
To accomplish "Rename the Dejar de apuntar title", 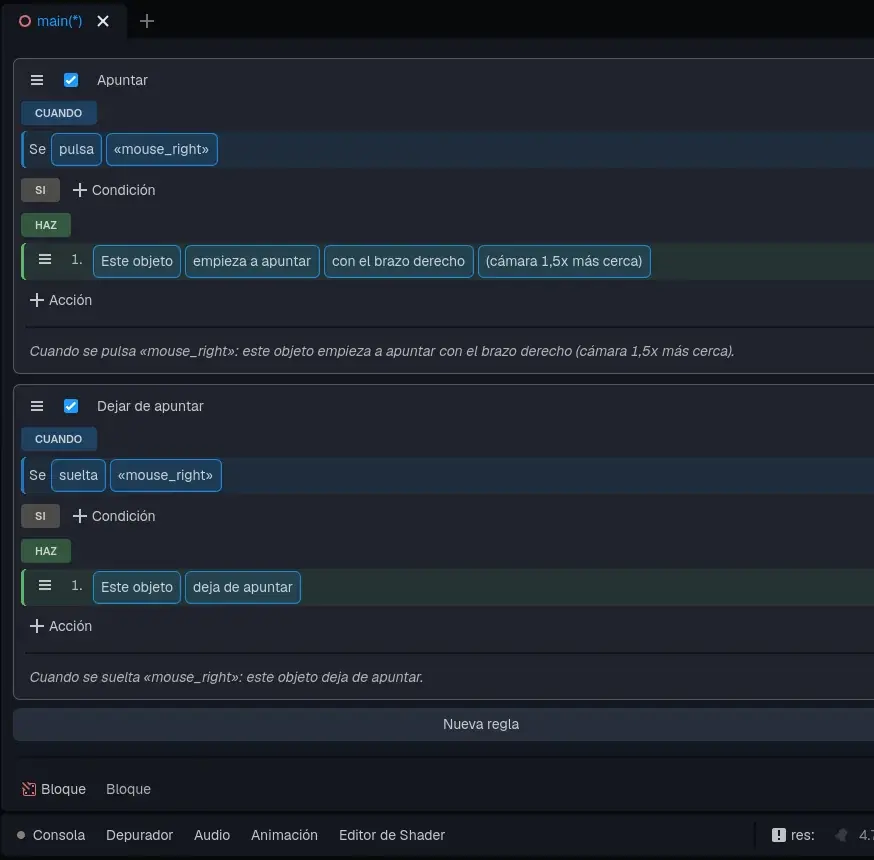I will [150, 406].
